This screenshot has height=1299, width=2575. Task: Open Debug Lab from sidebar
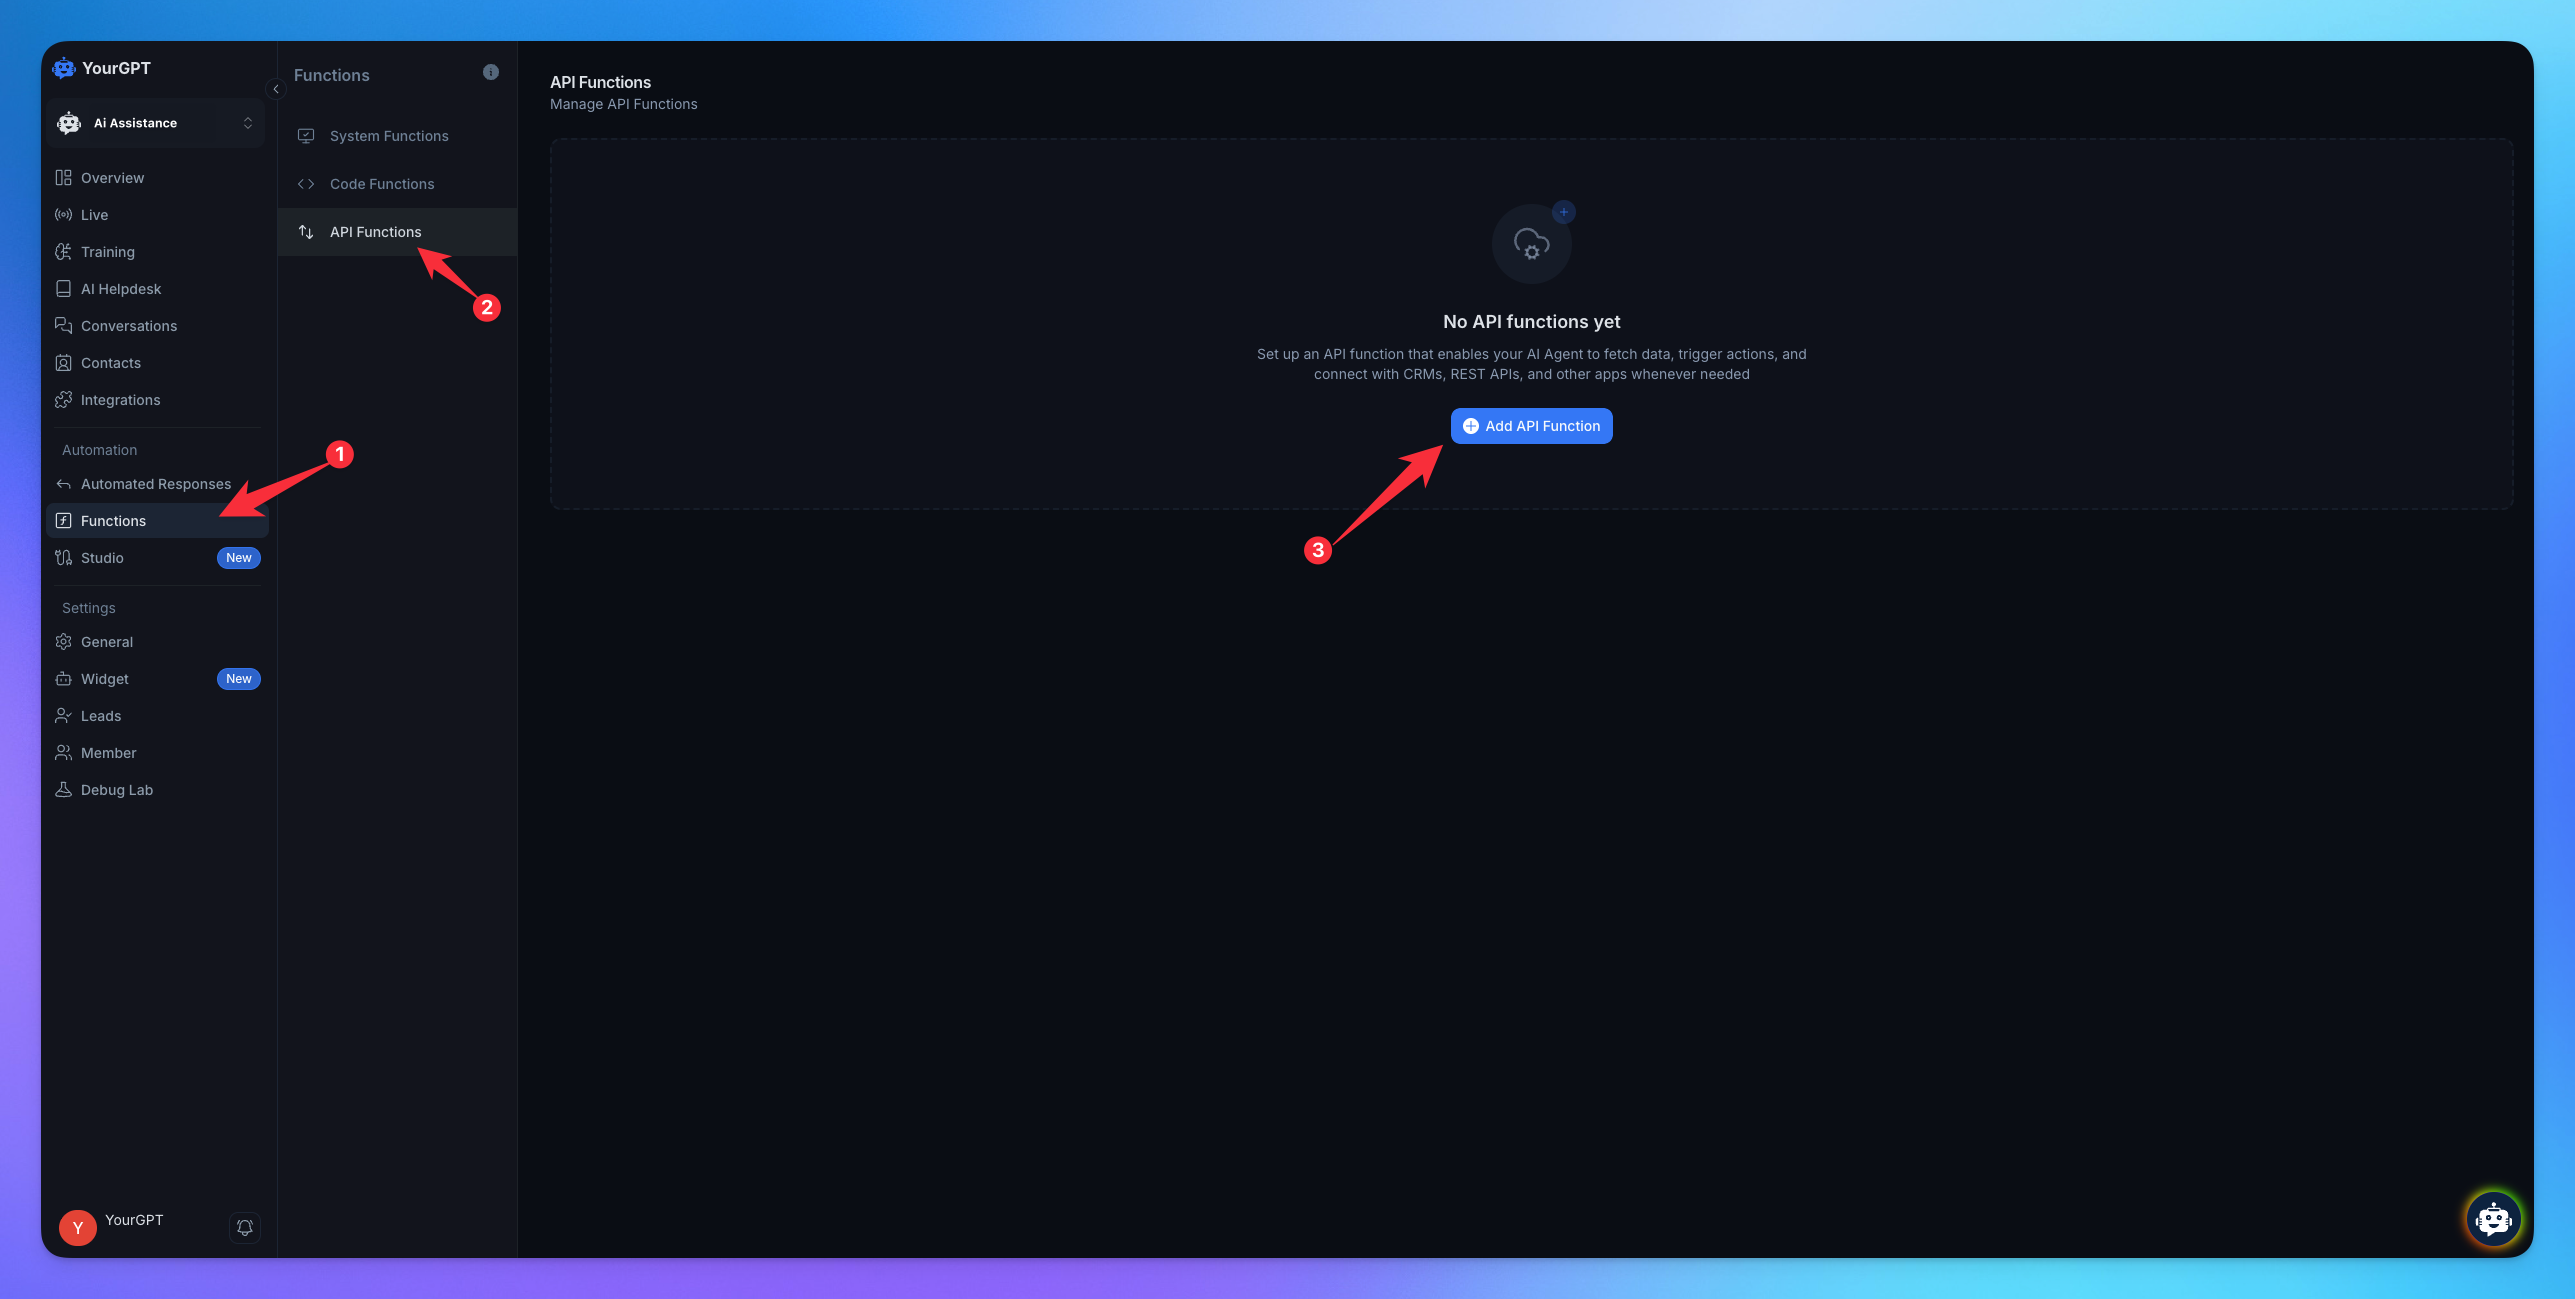116,790
